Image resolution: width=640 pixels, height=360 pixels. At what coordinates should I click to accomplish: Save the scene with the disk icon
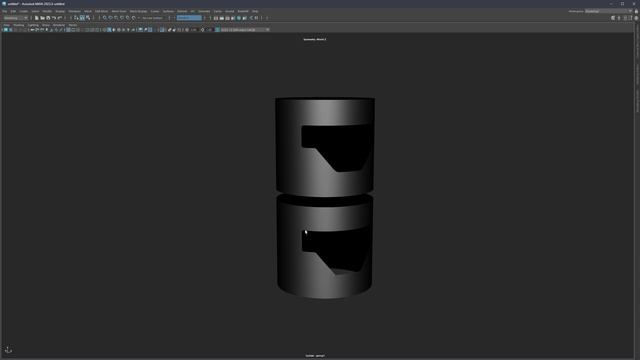click(48, 18)
